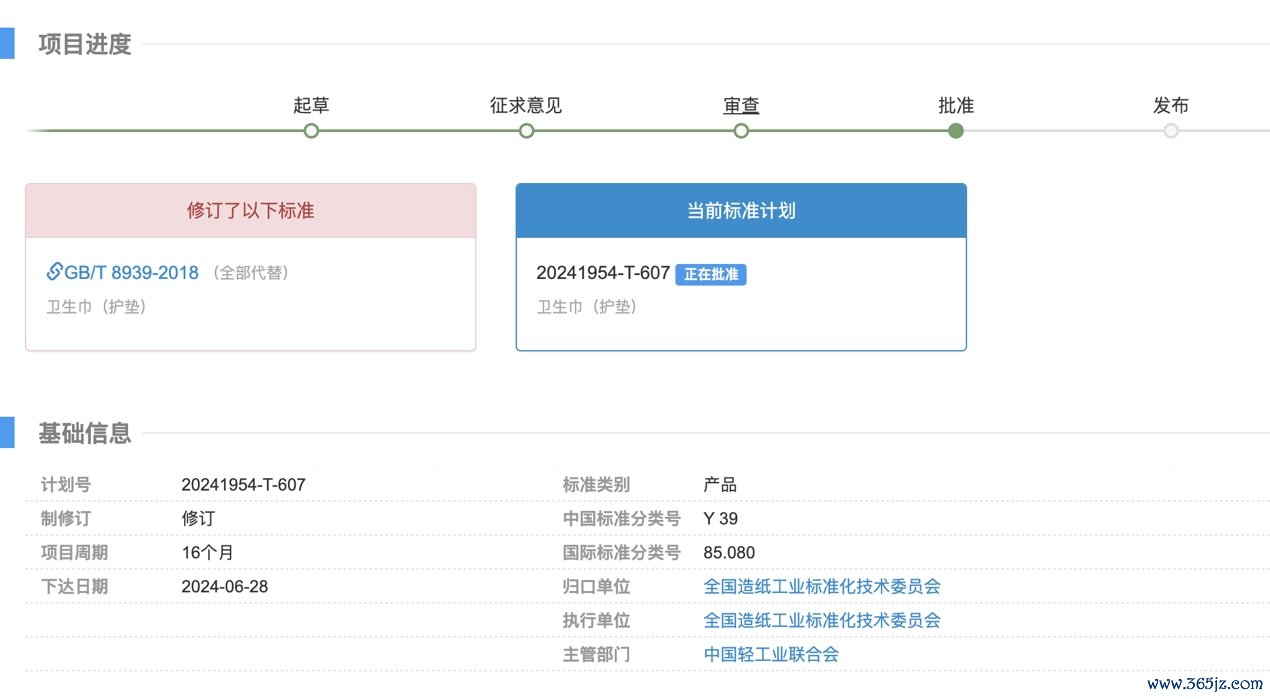Screen dimensions: 1270x699
Task: Select the 审查 stage circle
Action: tap(741, 130)
